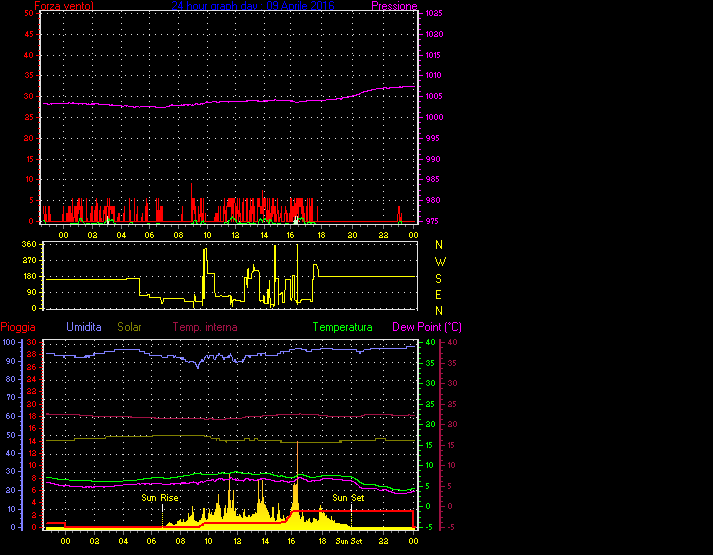This screenshot has width=713, height=555.
Task: Click the bottom compass letter 'N' beside 0
Action: point(439,311)
